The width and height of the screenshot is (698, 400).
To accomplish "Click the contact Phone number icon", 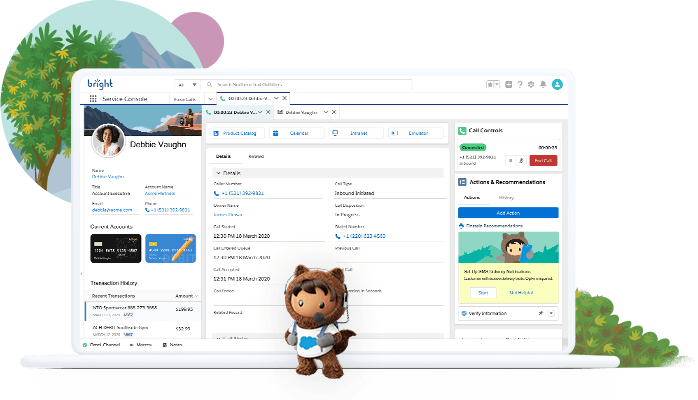I will click(x=147, y=210).
